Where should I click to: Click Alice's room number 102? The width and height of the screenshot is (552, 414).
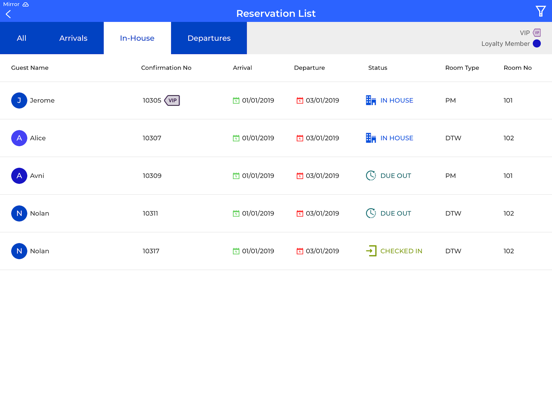point(509,138)
